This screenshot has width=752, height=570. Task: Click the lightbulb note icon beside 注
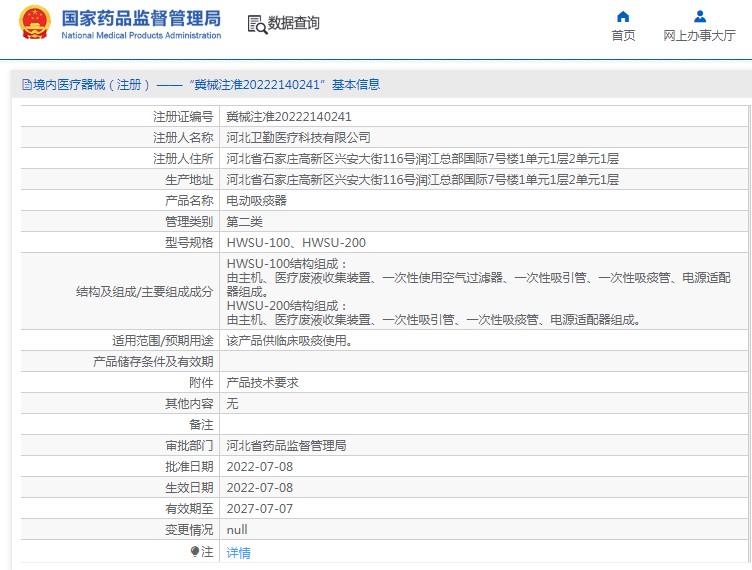pos(195,552)
